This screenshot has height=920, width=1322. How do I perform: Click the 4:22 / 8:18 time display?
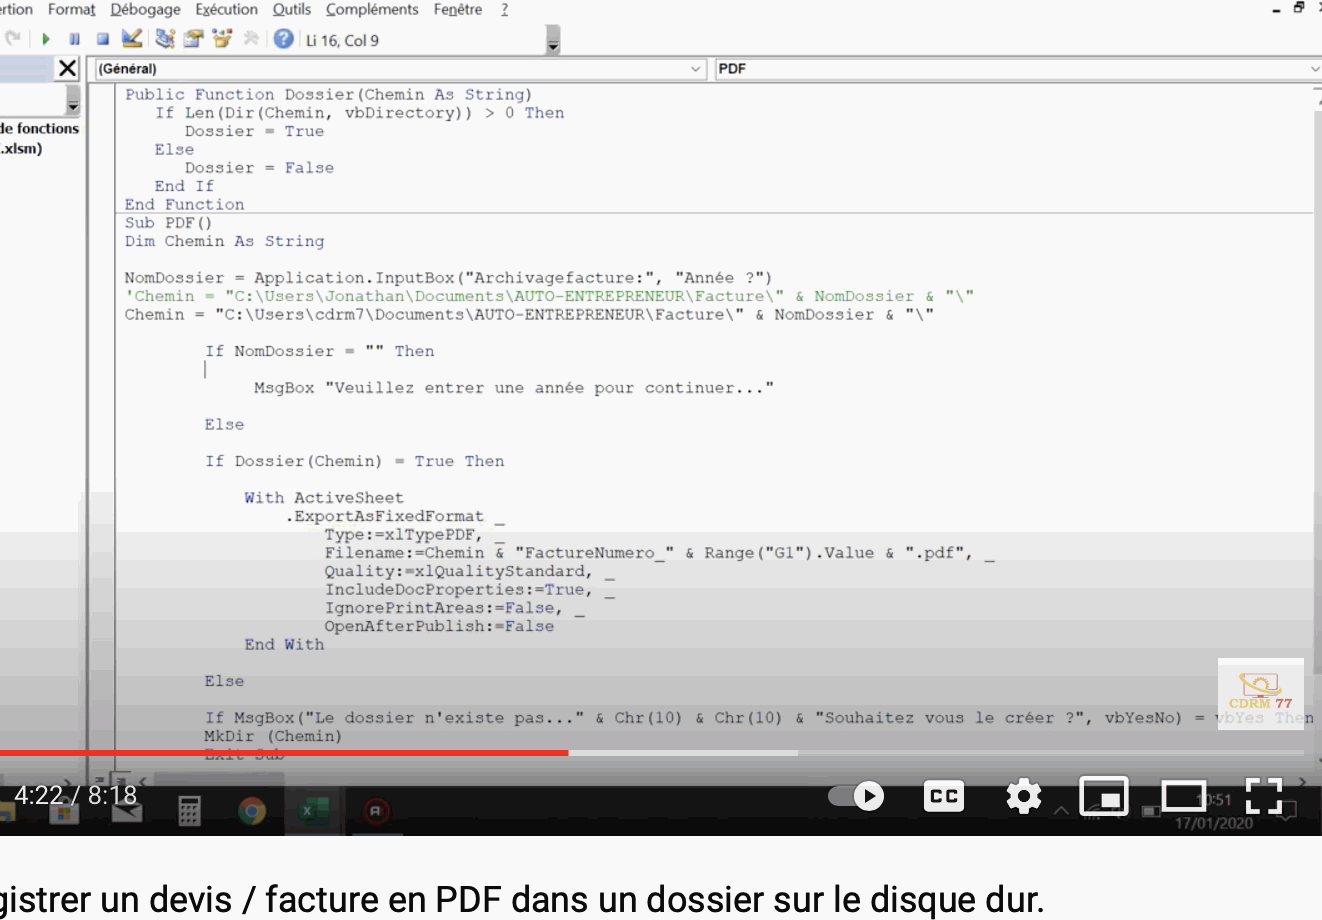[x=75, y=795]
